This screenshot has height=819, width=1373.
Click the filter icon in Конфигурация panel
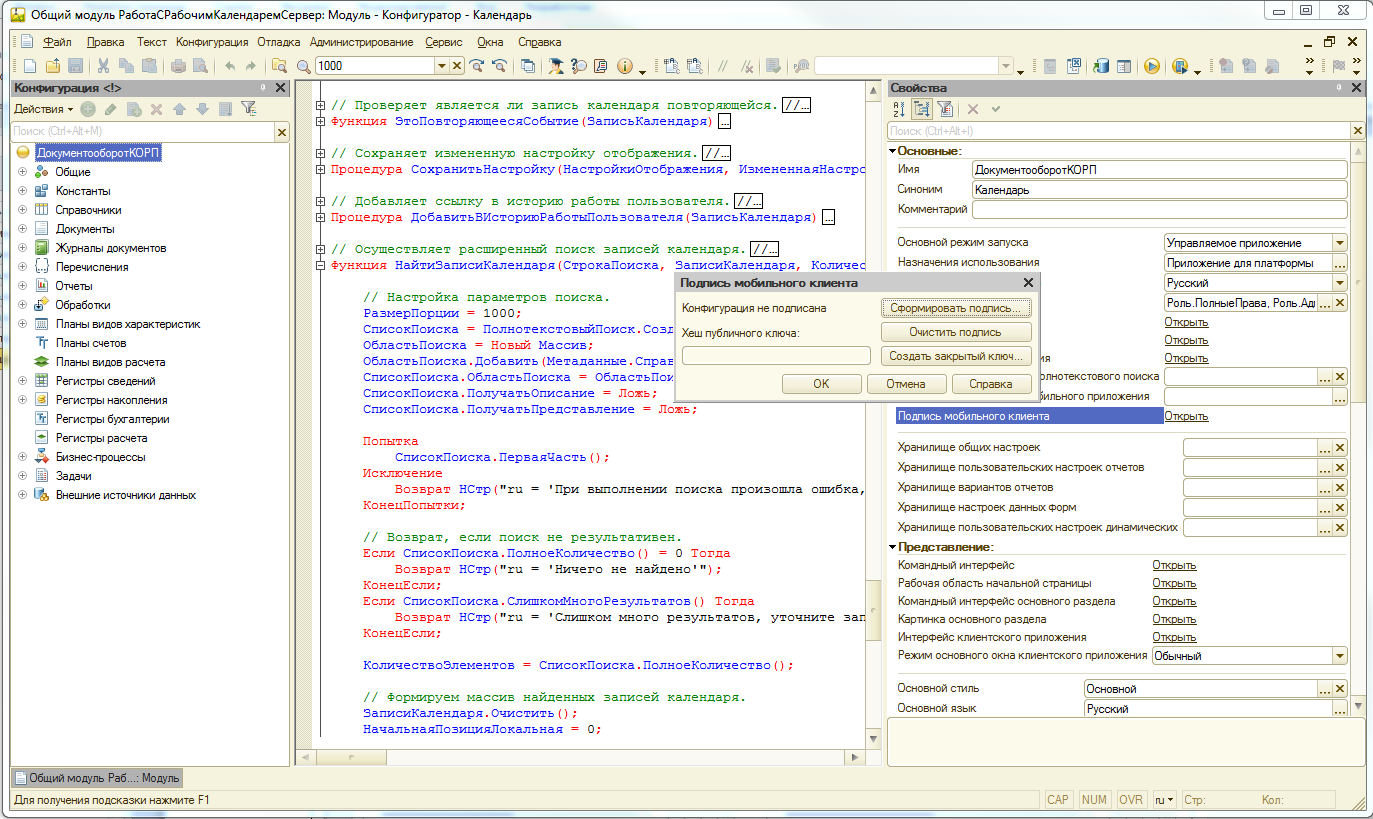pyautogui.click(x=249, y=109)
